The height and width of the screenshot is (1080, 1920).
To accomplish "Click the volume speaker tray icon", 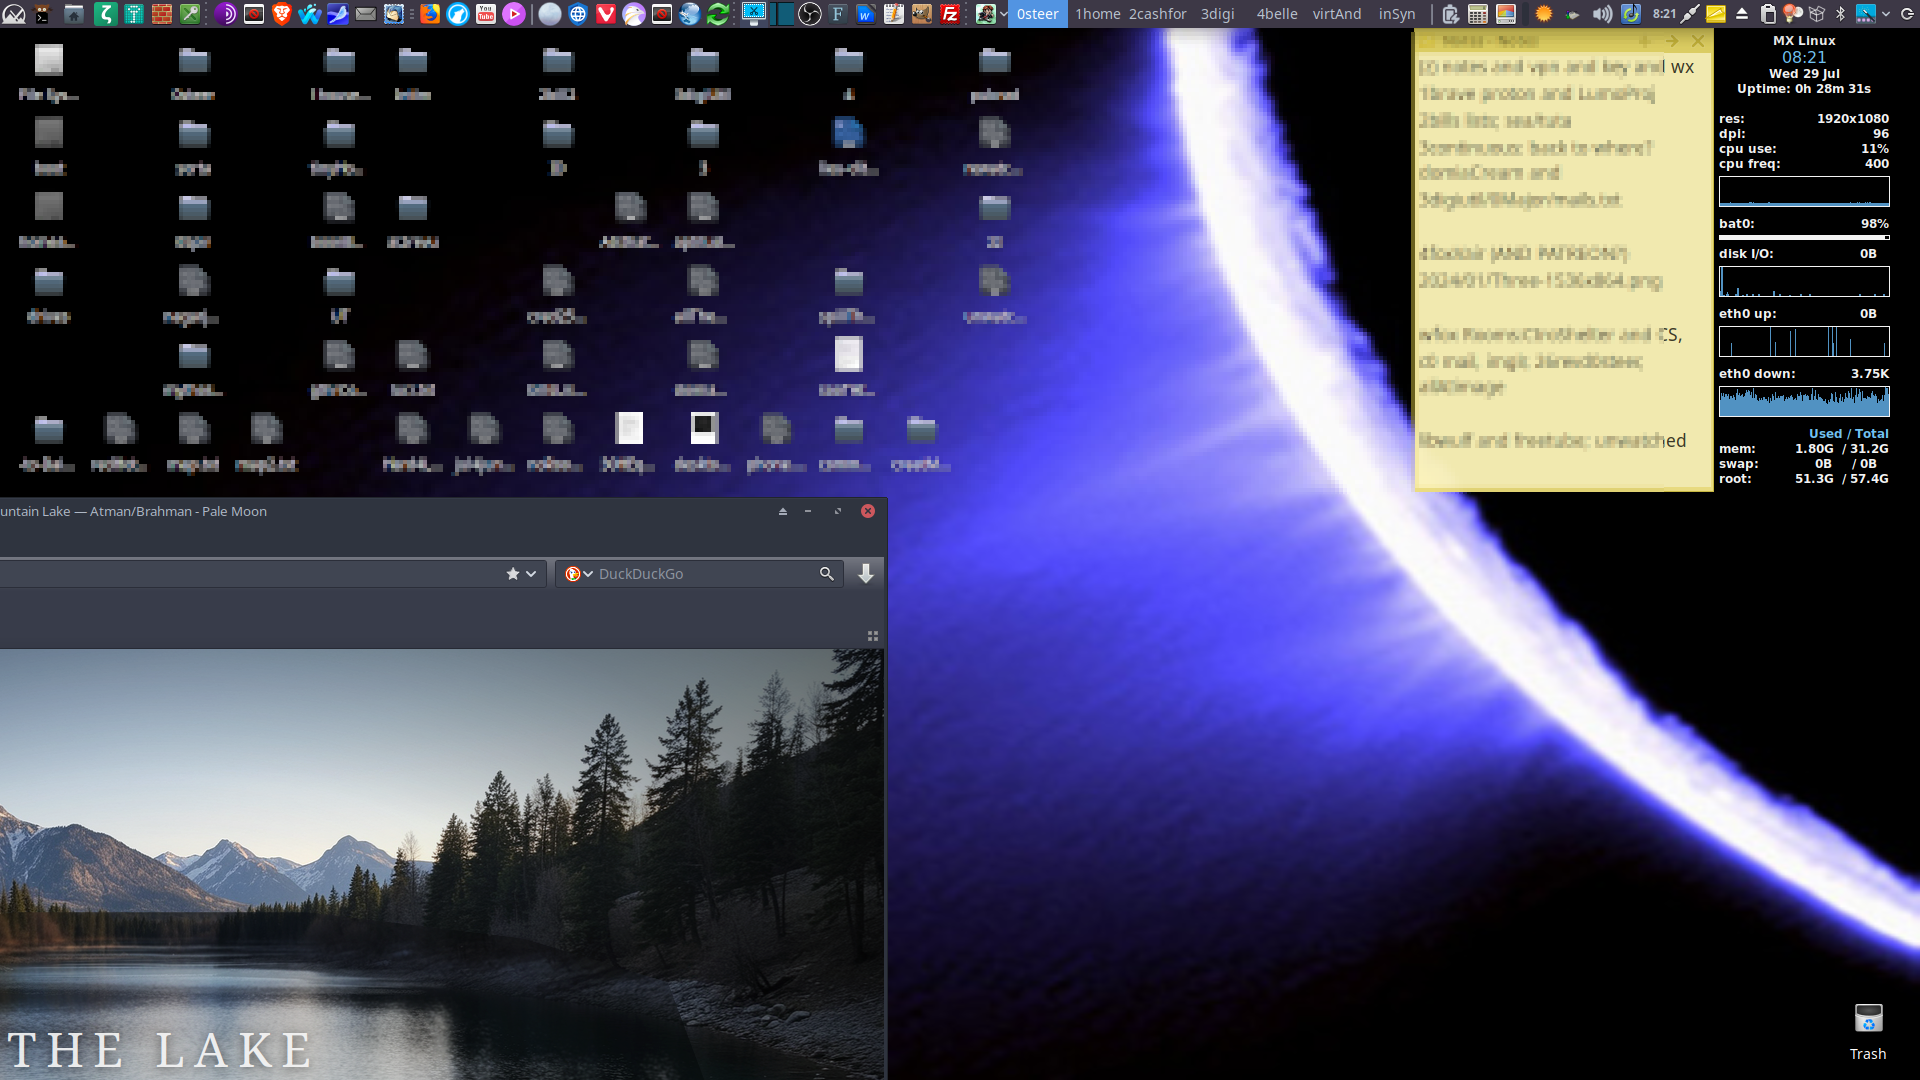I will [1602, 14].
